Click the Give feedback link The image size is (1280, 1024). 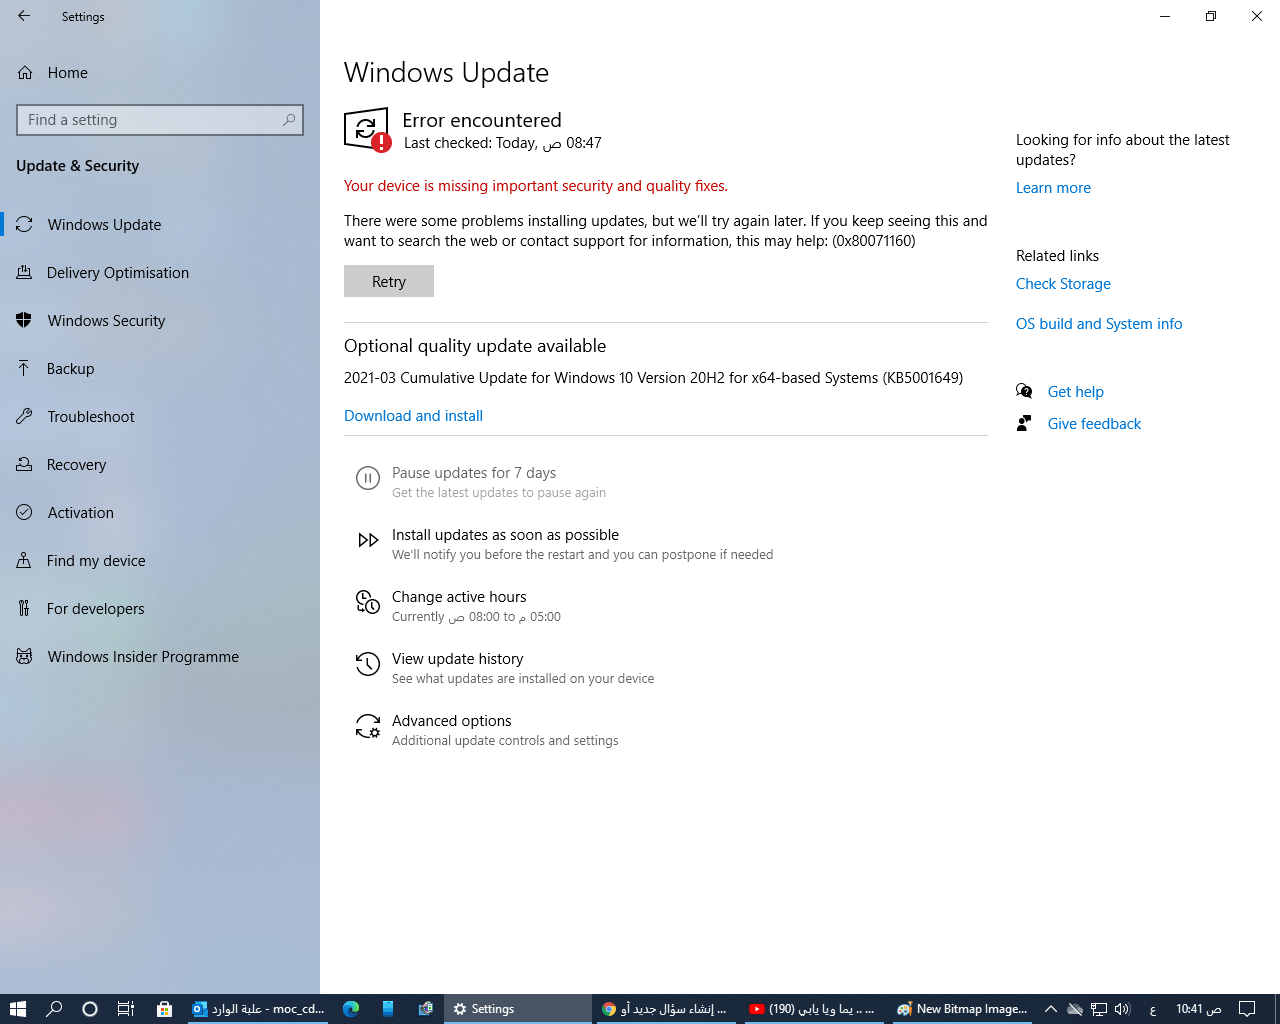click(1094, 424)
